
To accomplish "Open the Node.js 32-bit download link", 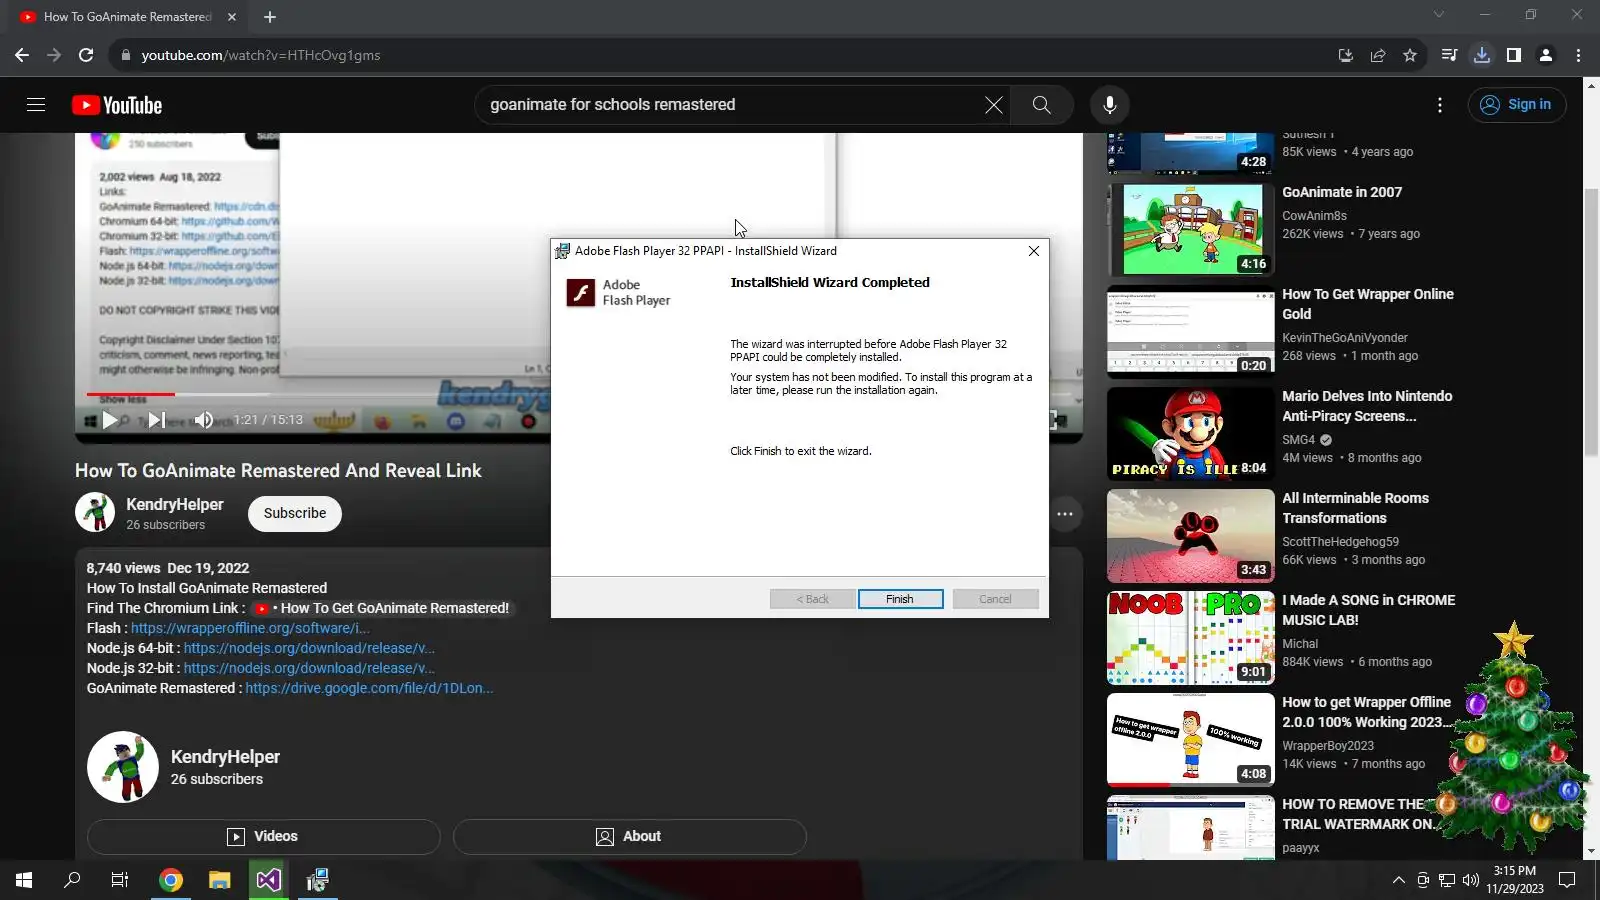I will point(309,668).
